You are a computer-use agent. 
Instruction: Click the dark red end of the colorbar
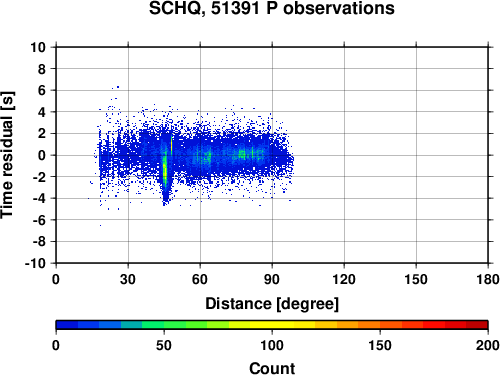pyautogui.click(x=477, y=325)
